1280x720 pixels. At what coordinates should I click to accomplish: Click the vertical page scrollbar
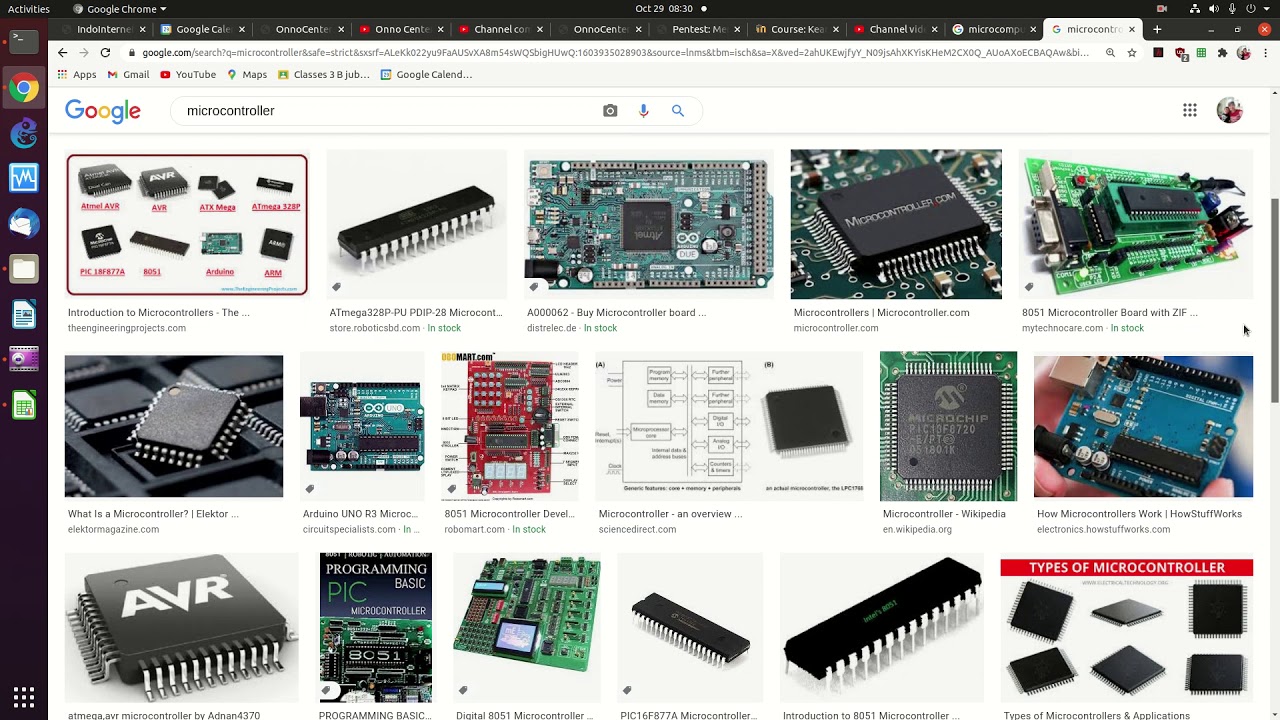pyautogui.click(x=1274, y=300)
